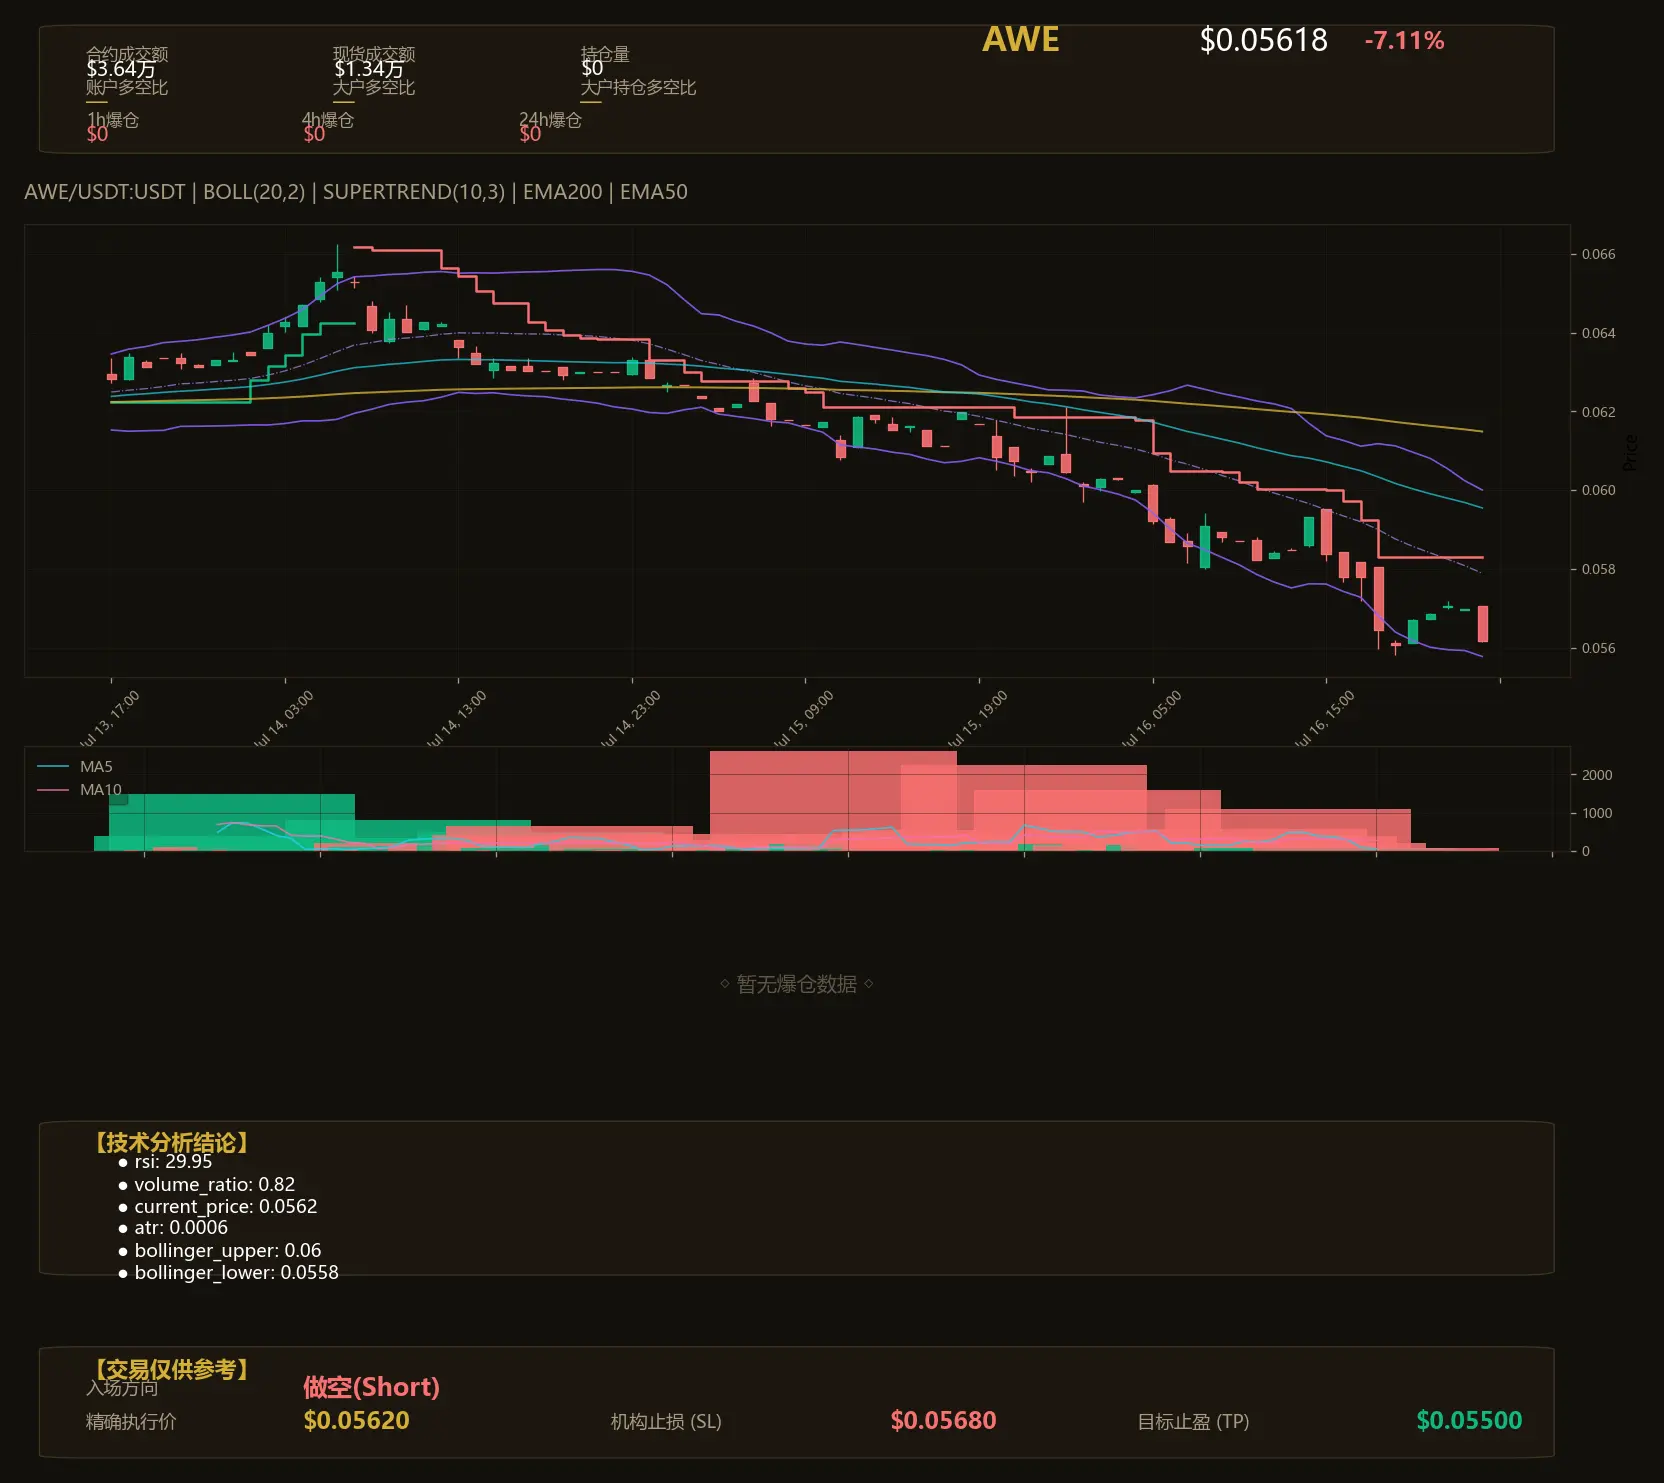
Task: Click the 大户持仓多空比 label
Action: pos(638,88)
